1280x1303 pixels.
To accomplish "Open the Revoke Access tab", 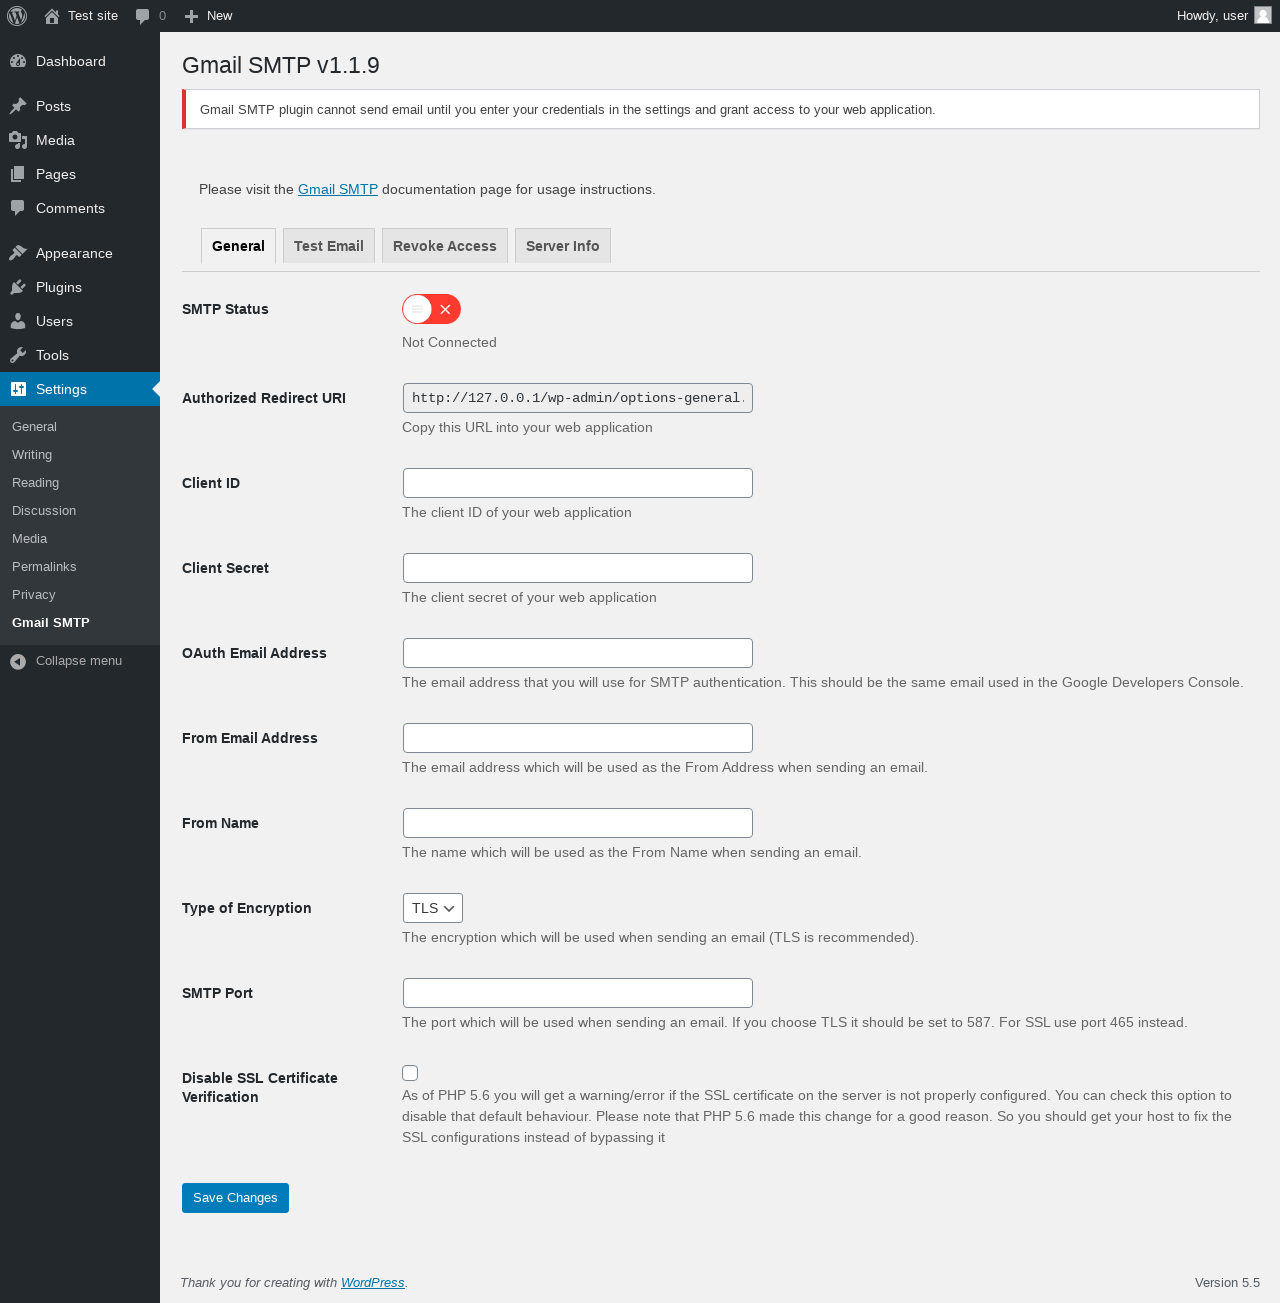I will point(445,246).
